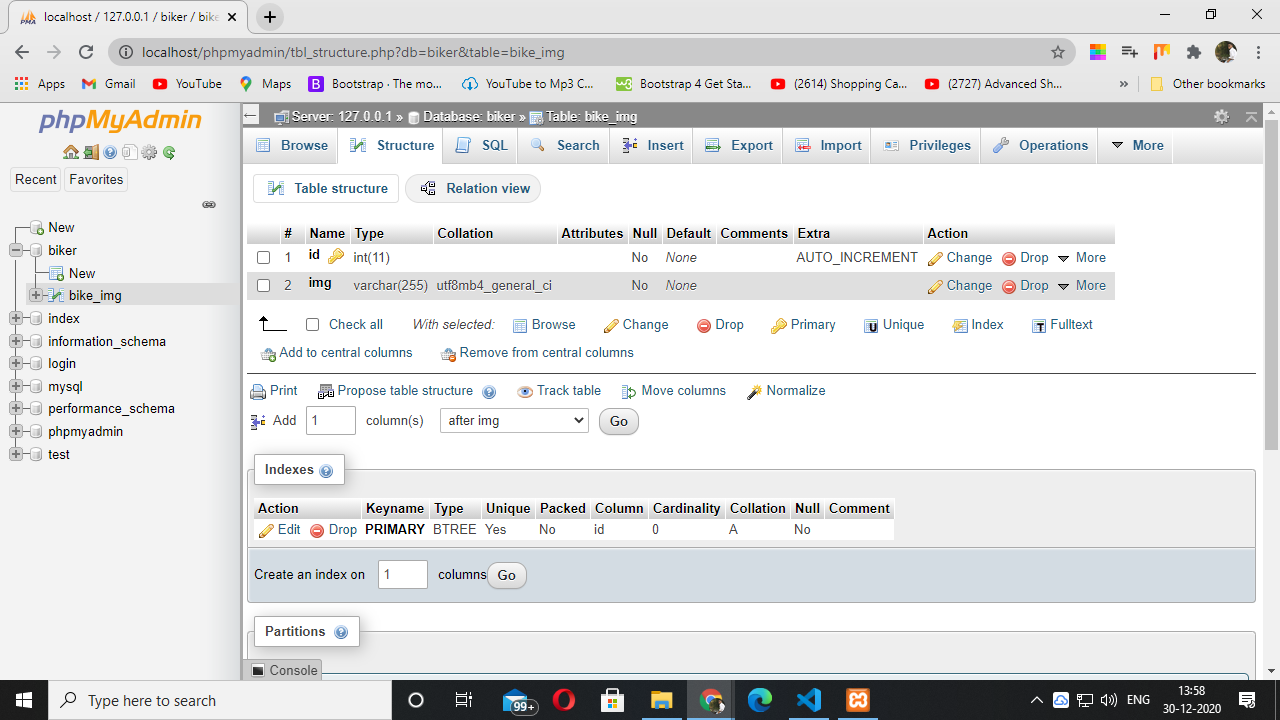1280x720 pixels.
Task: Open the Insert tab
Action: (652, 145)
